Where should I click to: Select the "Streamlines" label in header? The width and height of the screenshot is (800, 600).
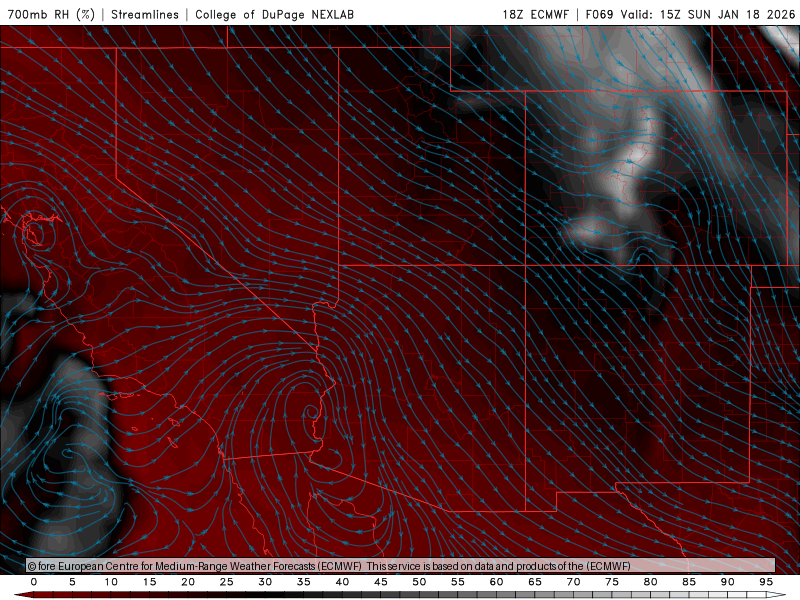click(x=145, y=14)
